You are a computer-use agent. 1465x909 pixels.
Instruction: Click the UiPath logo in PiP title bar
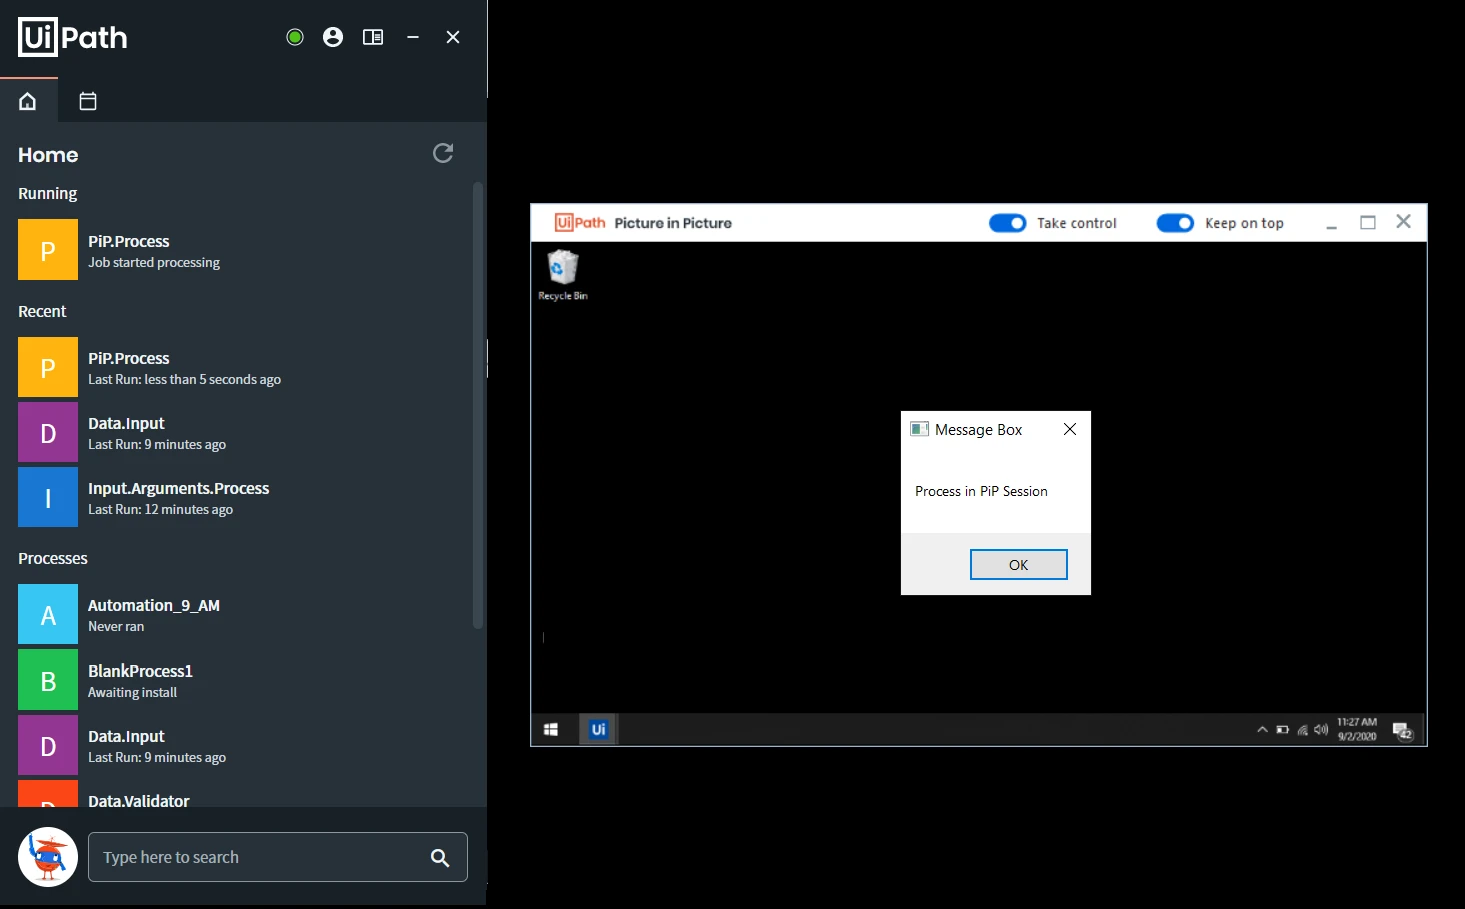pos(580,223)
